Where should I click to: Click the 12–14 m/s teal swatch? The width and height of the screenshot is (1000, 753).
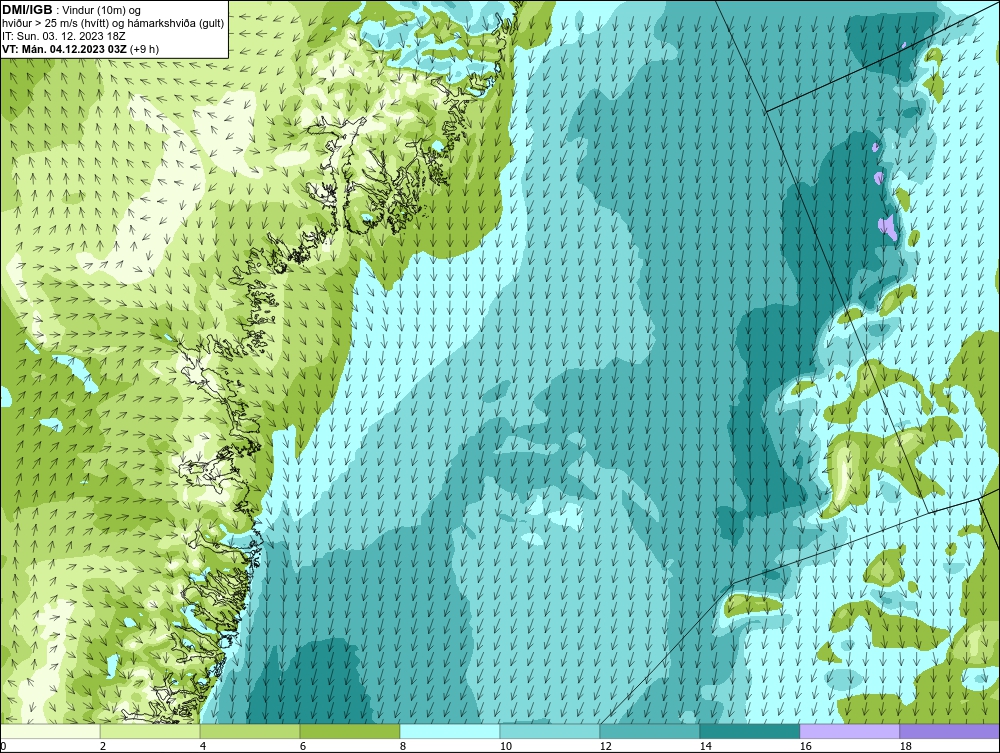click(649, 731)
